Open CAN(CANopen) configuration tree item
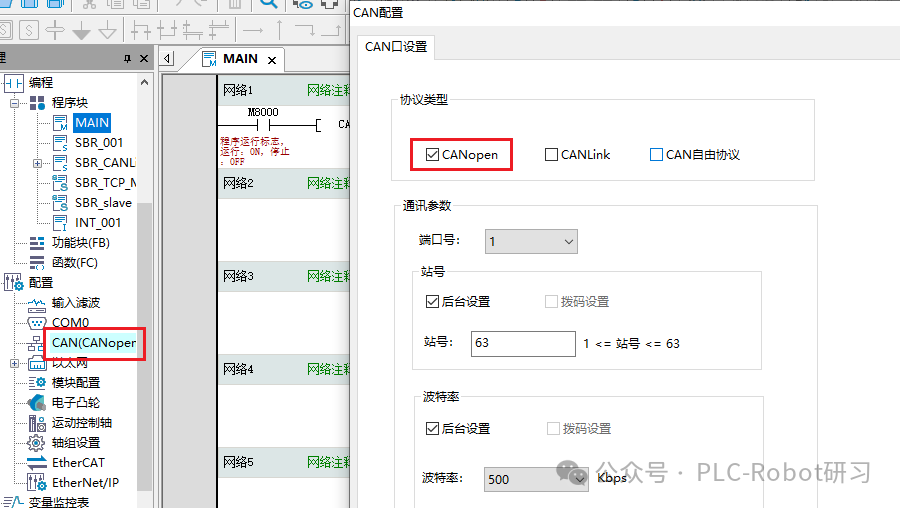Screen dimensions: 900x508 pyautogui.click(x=94, y=343)
